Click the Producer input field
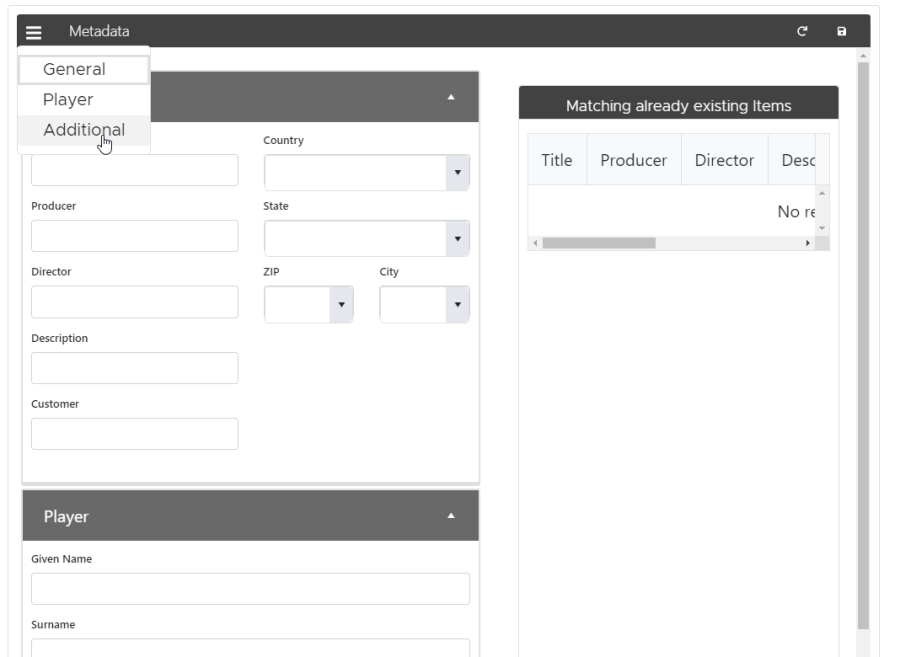The image size is (900, 657). pos(135,236)
